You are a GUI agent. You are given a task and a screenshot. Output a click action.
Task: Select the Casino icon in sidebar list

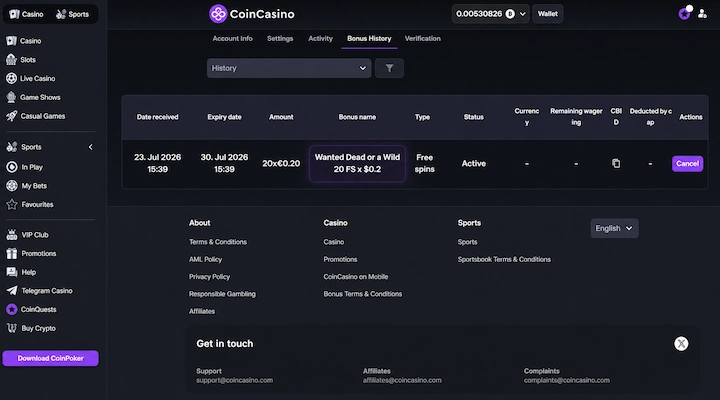click(x=11, y=41)
